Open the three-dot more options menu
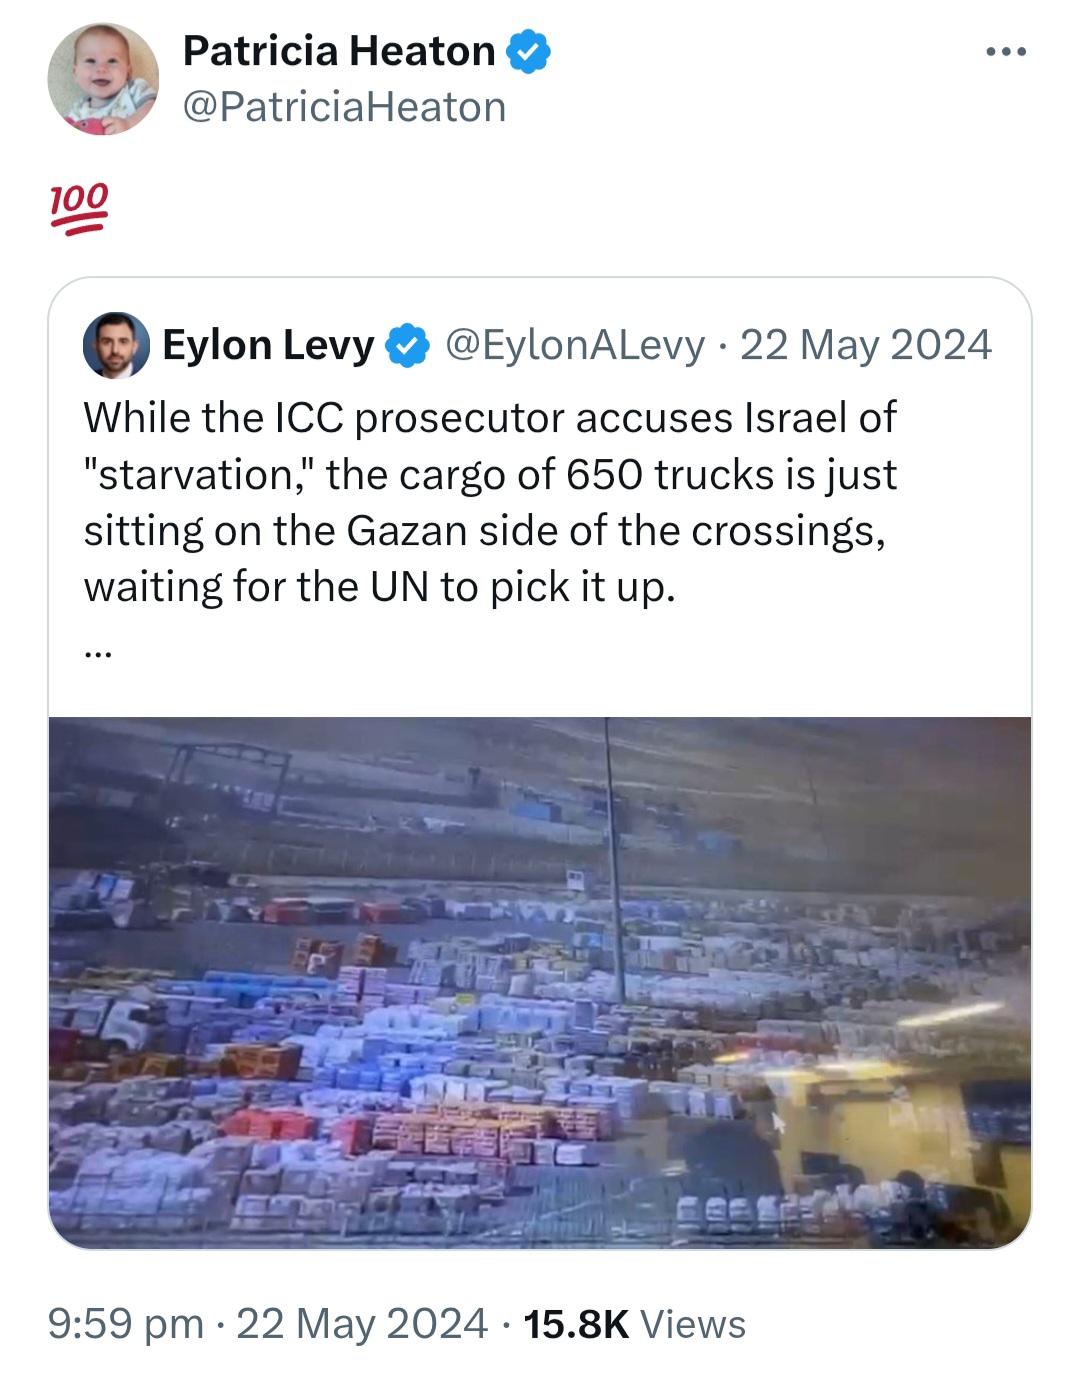The image size is (1080, 1374). (1006, 51)
